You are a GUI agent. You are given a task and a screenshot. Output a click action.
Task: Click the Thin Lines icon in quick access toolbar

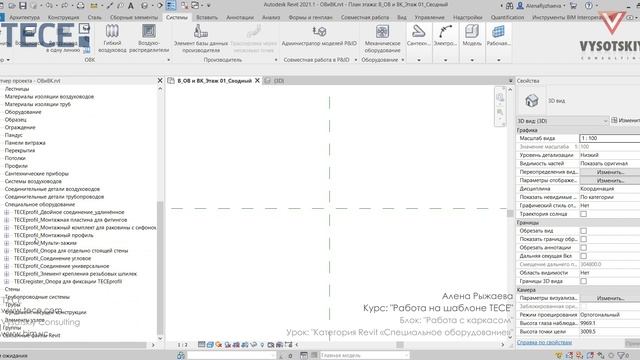point(171,5)
